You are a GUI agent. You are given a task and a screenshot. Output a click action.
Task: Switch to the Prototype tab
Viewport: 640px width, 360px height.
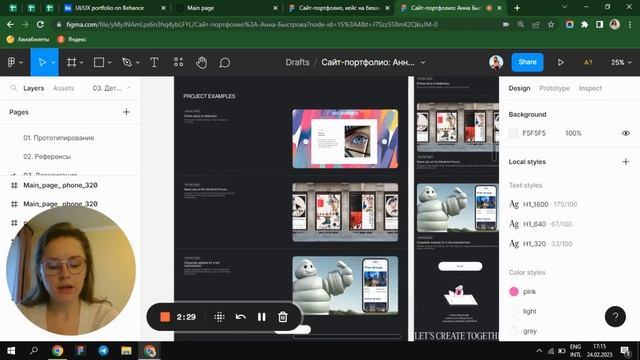554,88
